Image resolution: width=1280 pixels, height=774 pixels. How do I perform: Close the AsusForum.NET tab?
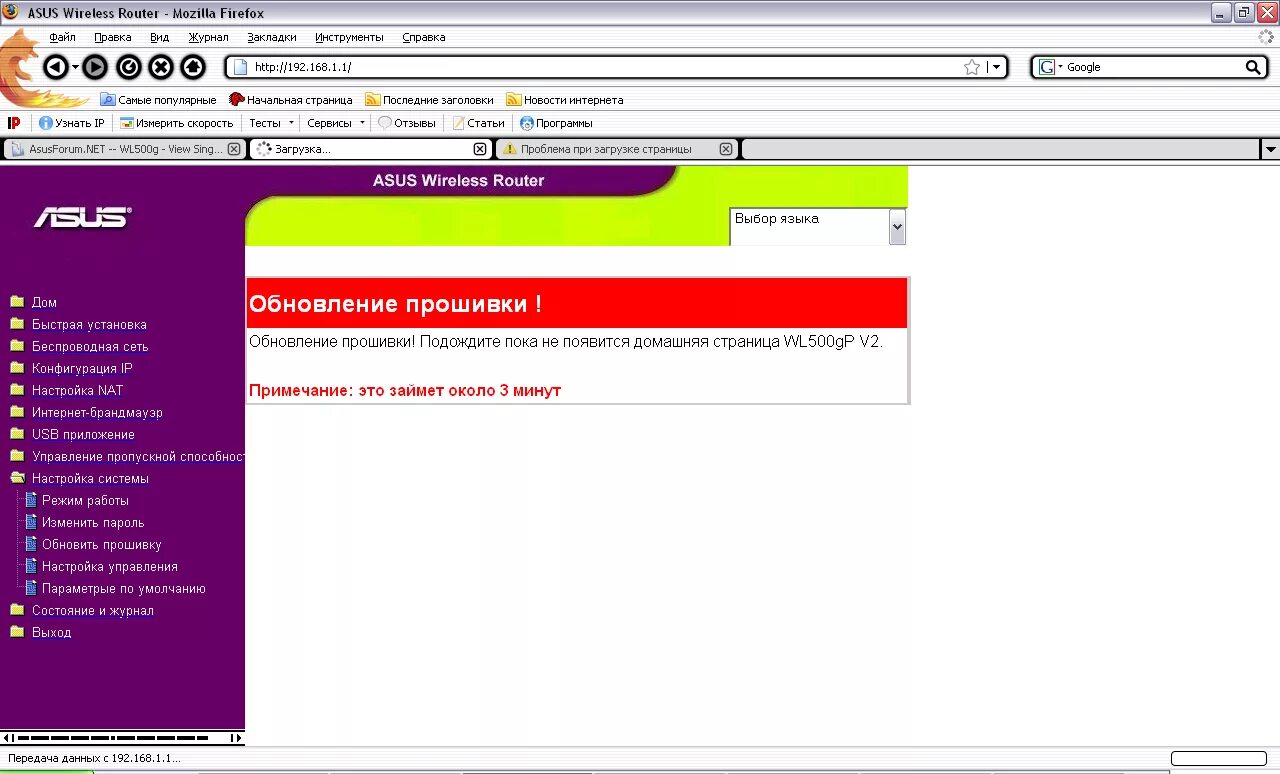coord(234,149)
